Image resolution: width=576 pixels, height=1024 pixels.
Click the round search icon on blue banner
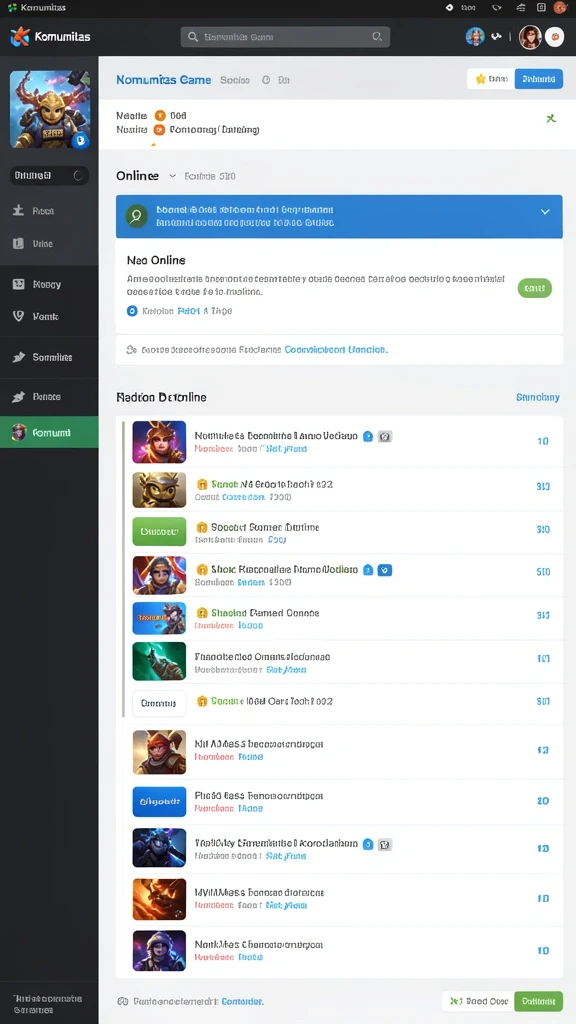click(136, 216)
